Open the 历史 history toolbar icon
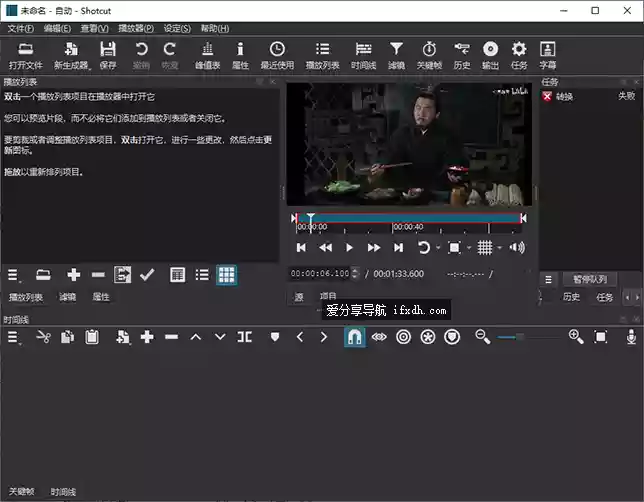The width and height of the screenshot is (644, 502). click(x=462, y=55)
